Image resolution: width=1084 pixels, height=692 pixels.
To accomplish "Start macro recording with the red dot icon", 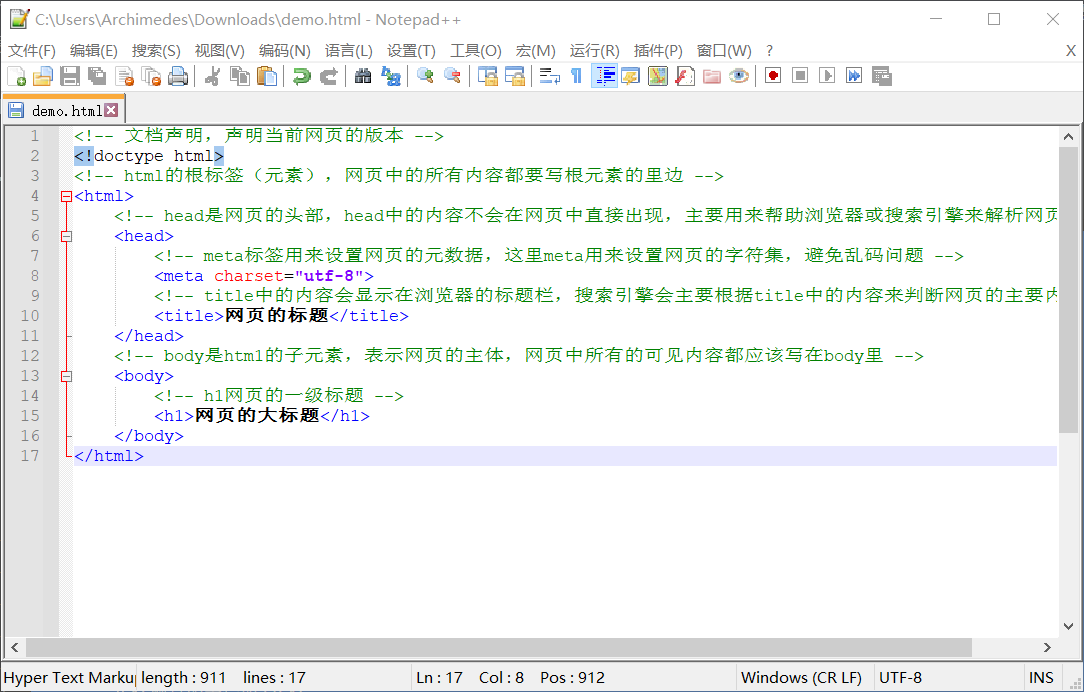I will click(x=772, y=75).
